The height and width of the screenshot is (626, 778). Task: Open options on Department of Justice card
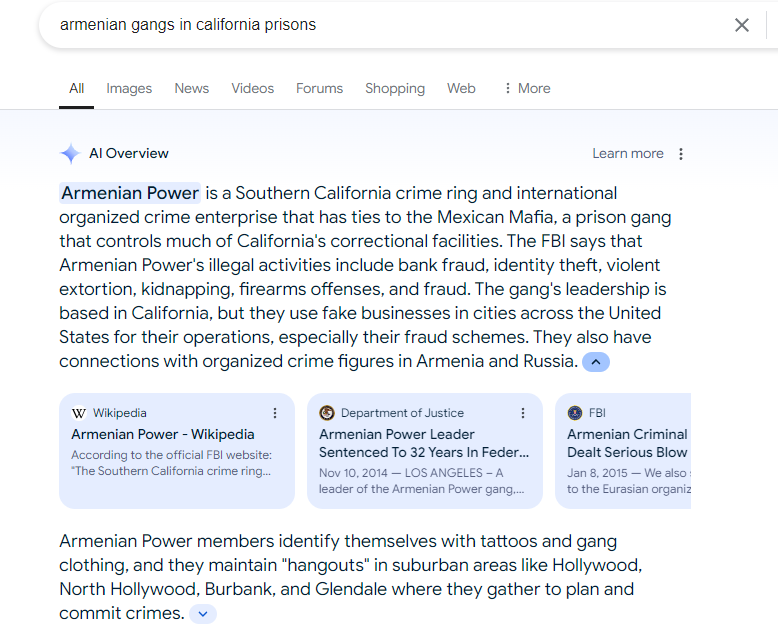pyautogui.click(x=522, y=413)
